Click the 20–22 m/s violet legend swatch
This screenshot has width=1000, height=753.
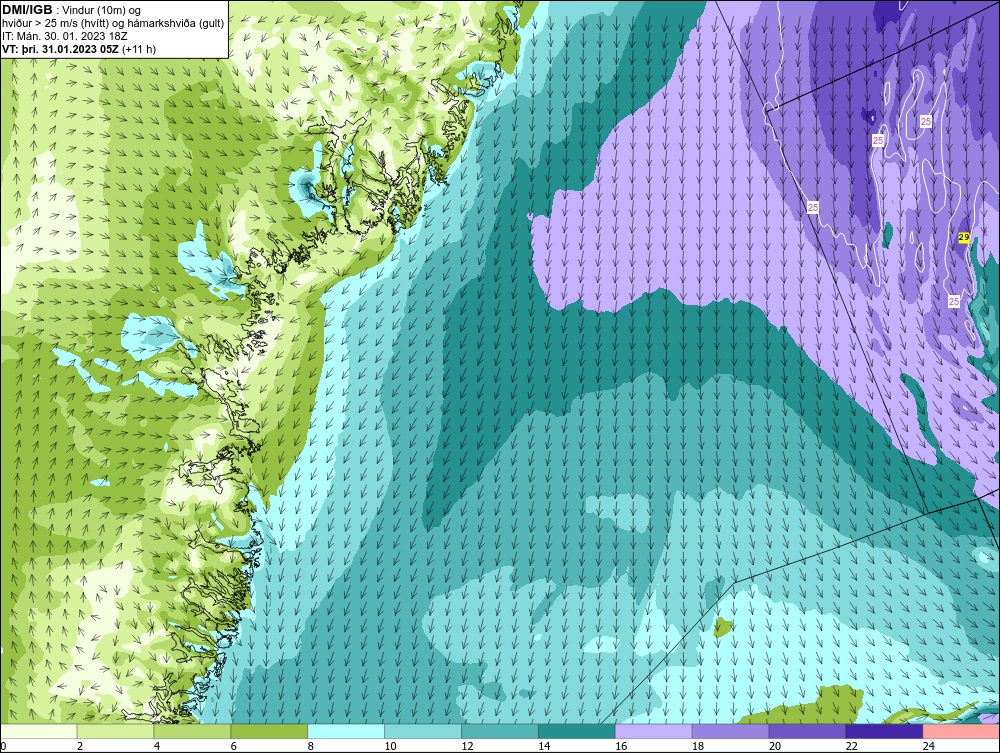click(x=807, y=731)
